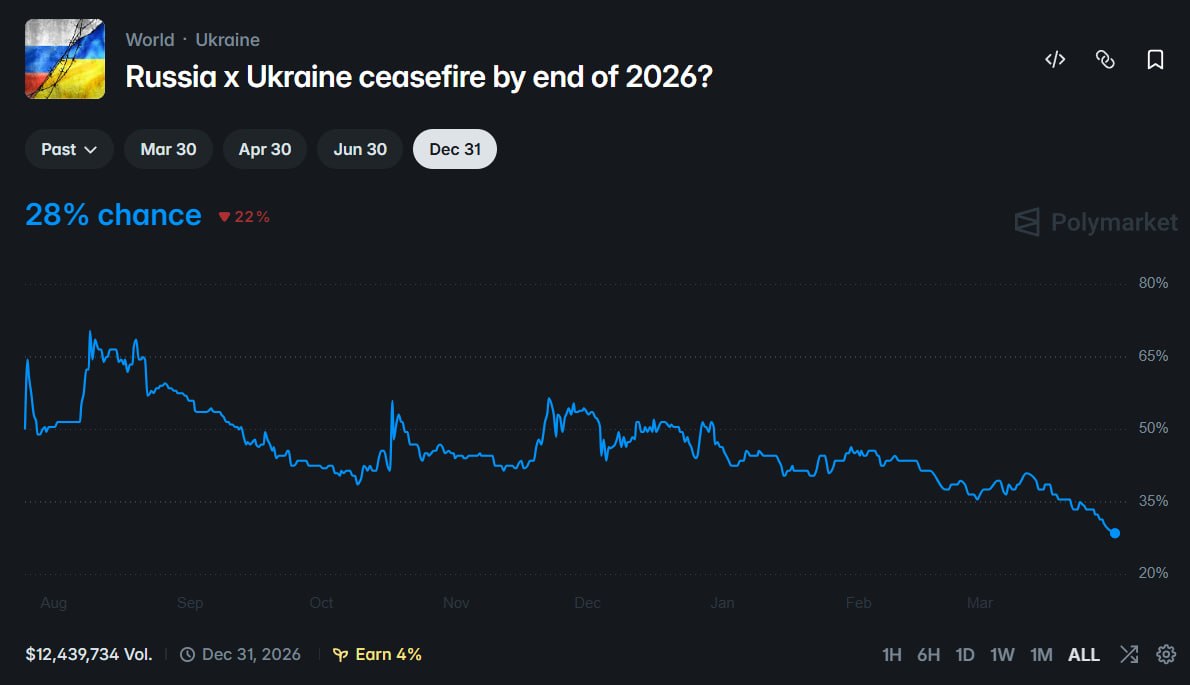Copy the market link icon

click(1105, 59)
